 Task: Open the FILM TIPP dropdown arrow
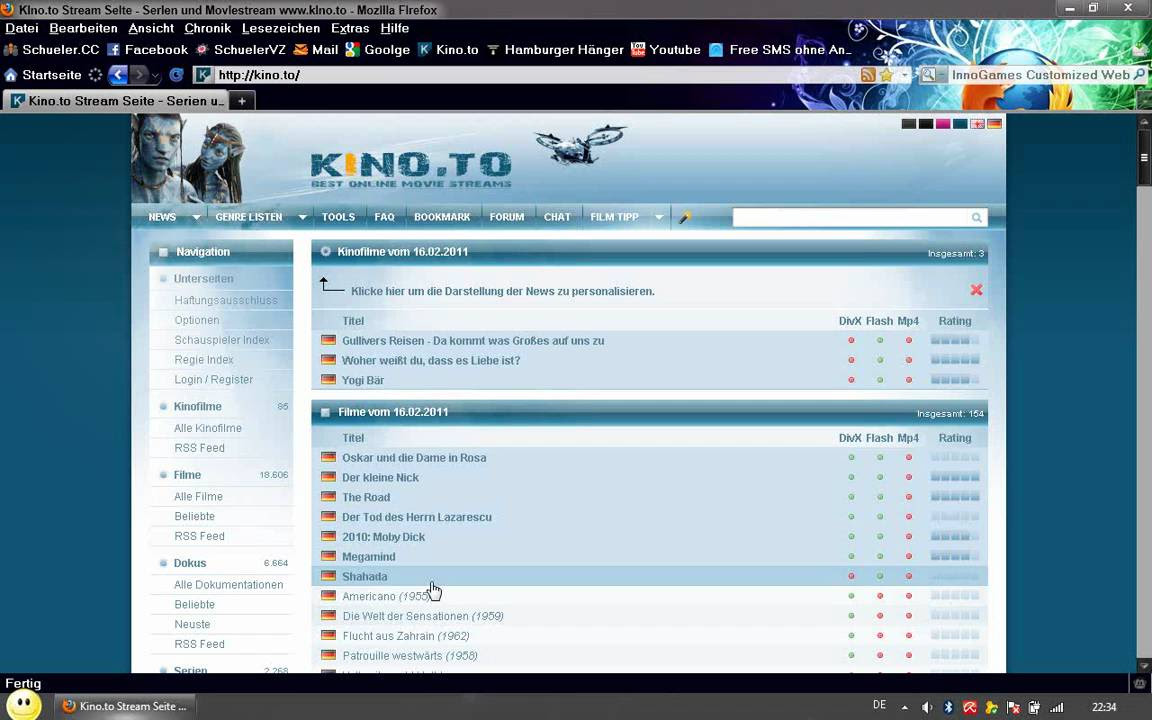coord(659,217)
